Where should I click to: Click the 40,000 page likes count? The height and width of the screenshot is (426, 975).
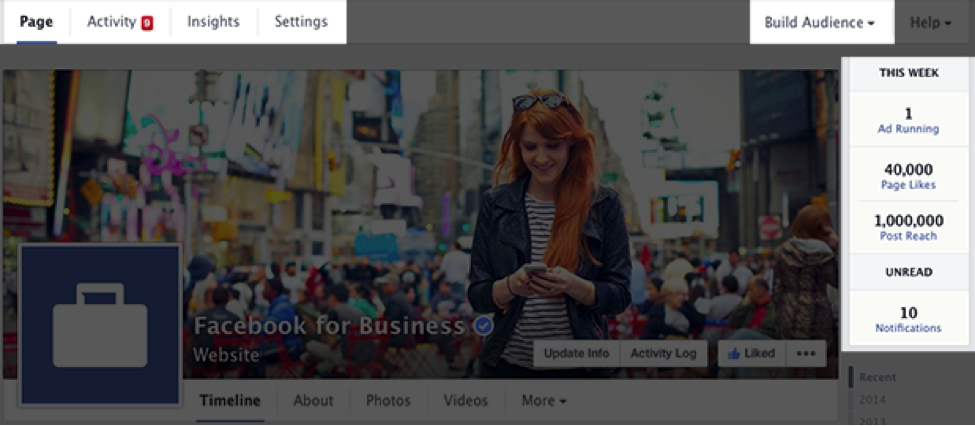click(908, 170)
